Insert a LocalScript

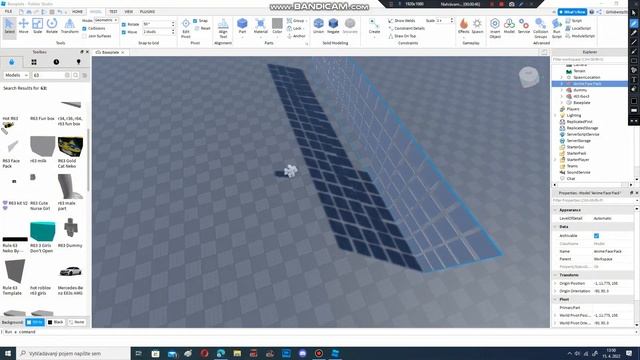tap(578, 28)
